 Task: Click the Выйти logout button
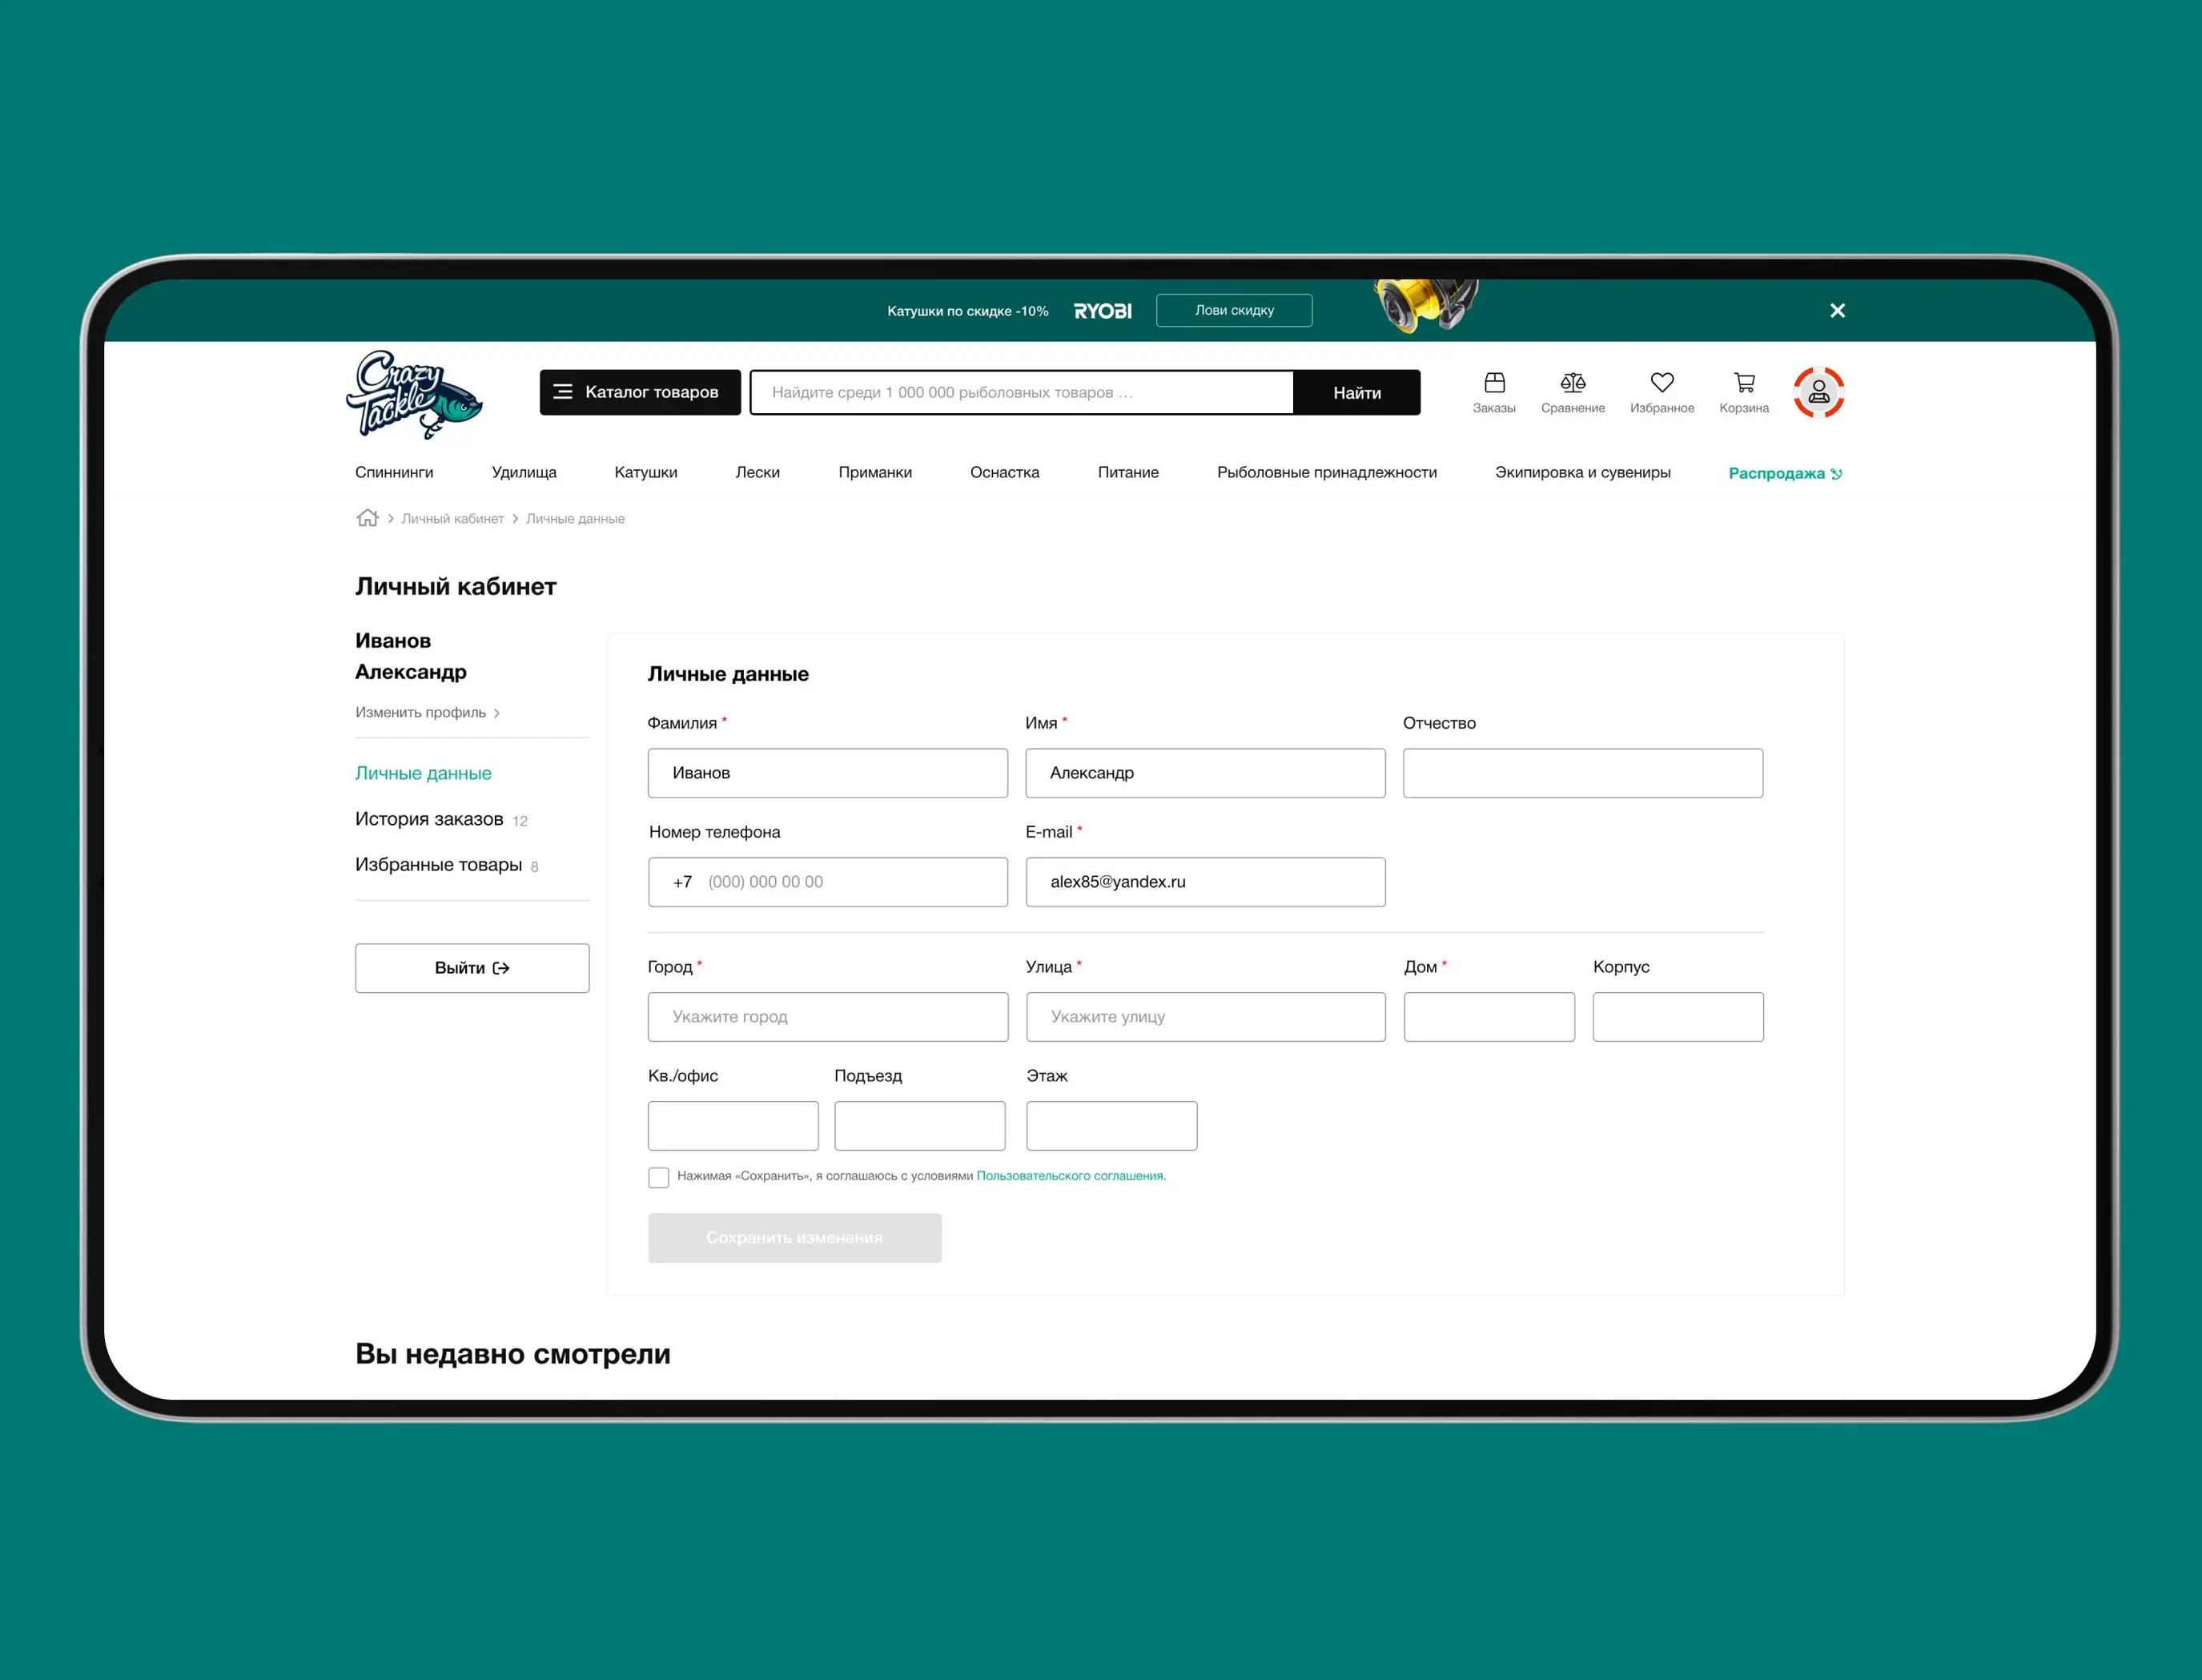pos(472,968)
